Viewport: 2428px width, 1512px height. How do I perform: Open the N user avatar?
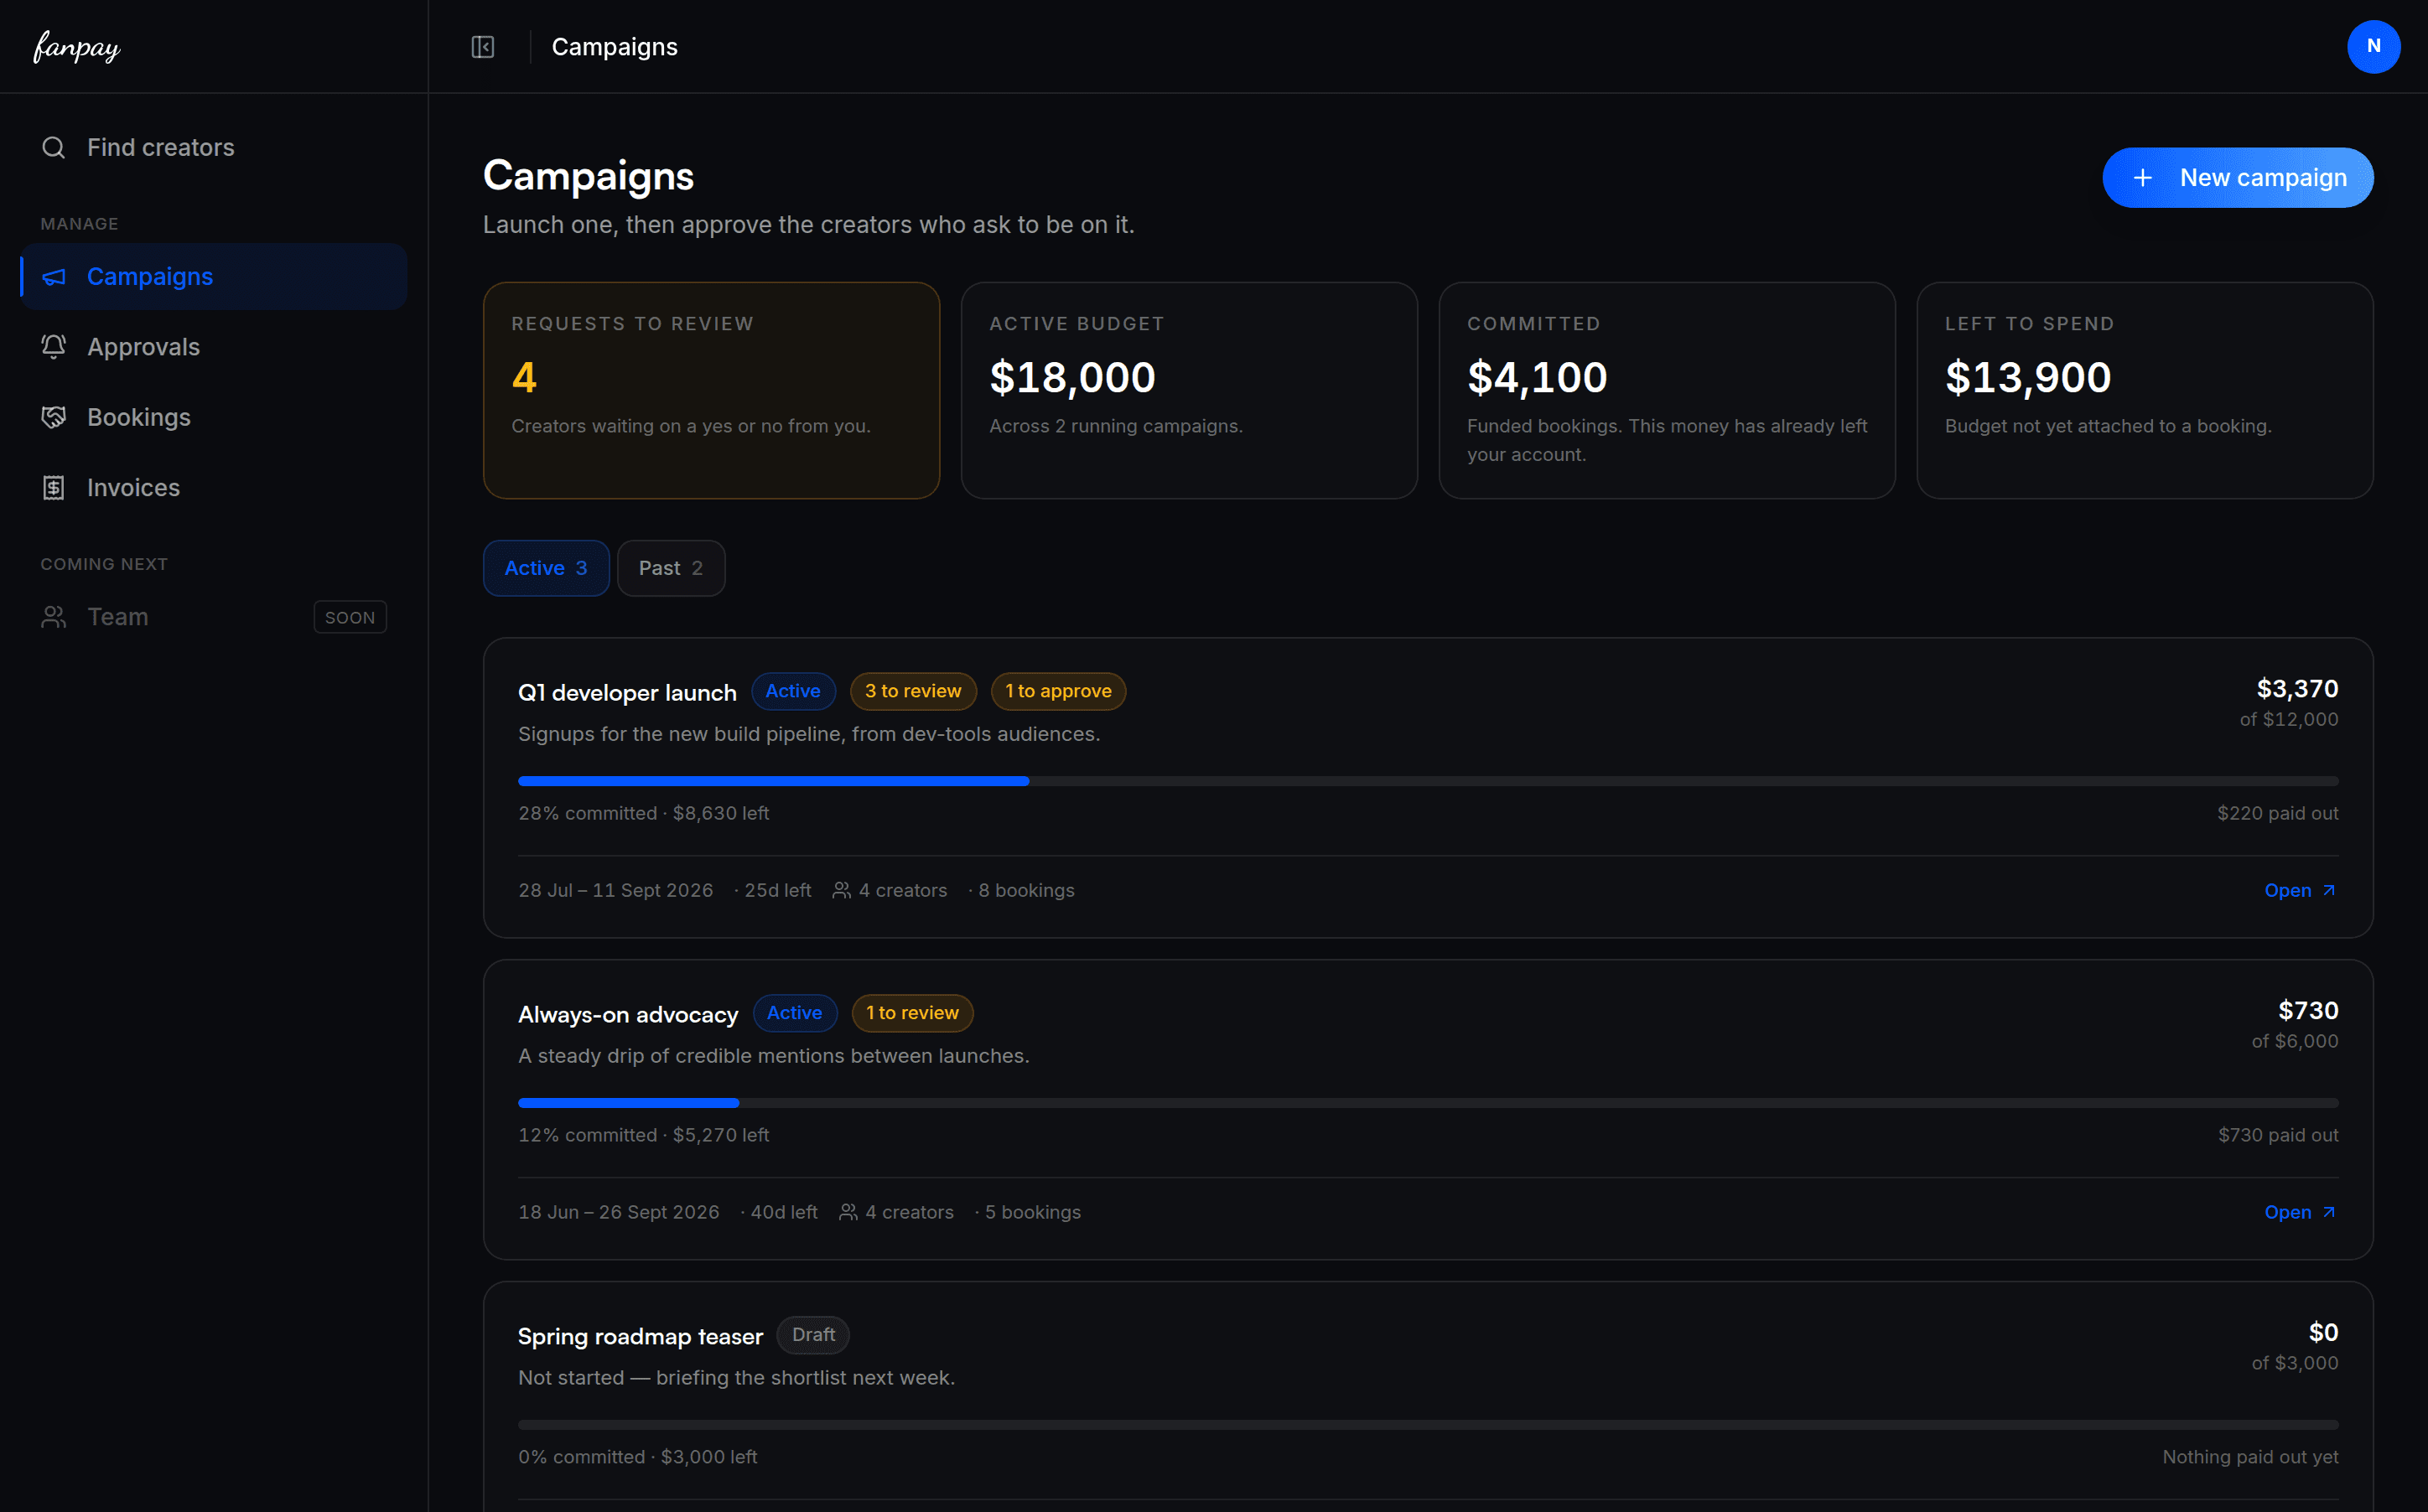coord(2373,46)
